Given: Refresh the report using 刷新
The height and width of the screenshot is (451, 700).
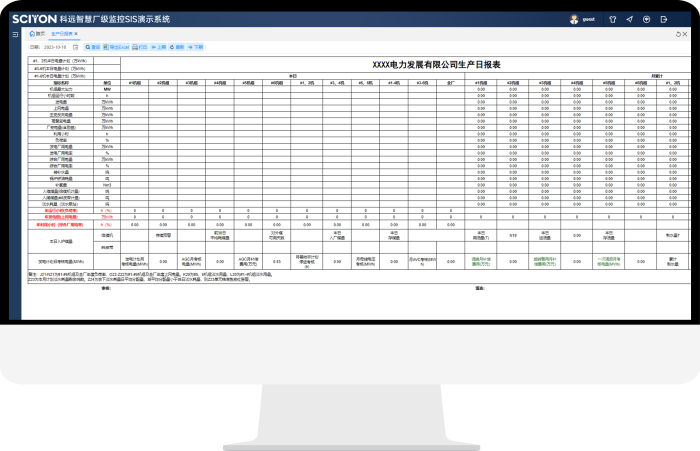Looking at the screenshot, I should coord(177,47).
